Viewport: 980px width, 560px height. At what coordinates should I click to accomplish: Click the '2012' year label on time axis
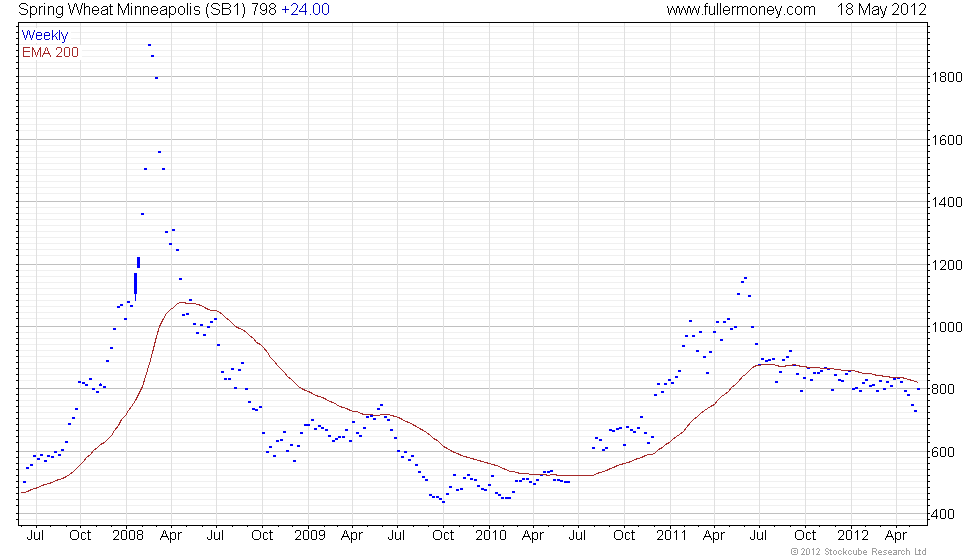[852, 536]
